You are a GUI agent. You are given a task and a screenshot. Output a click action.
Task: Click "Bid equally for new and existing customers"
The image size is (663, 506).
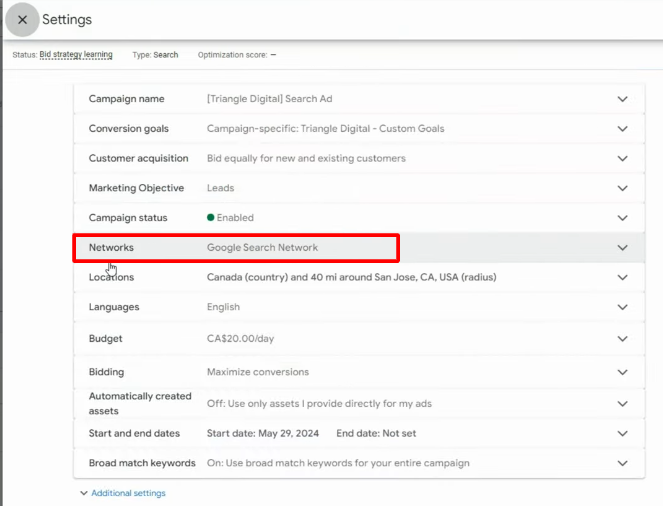[x=306, y=159]
